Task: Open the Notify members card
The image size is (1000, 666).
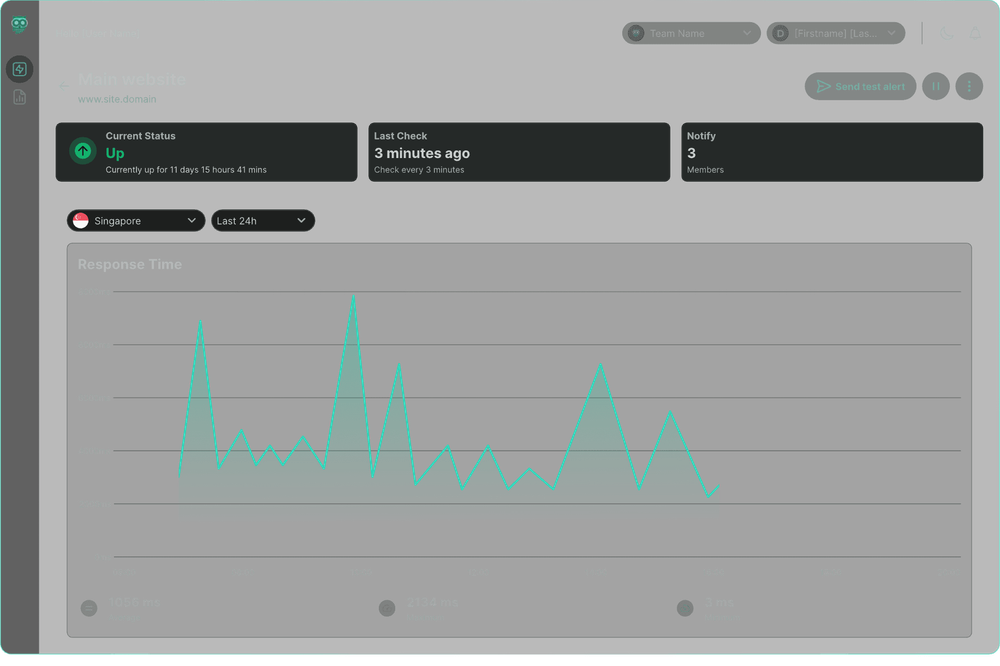Action: click(x=832, y=152)
